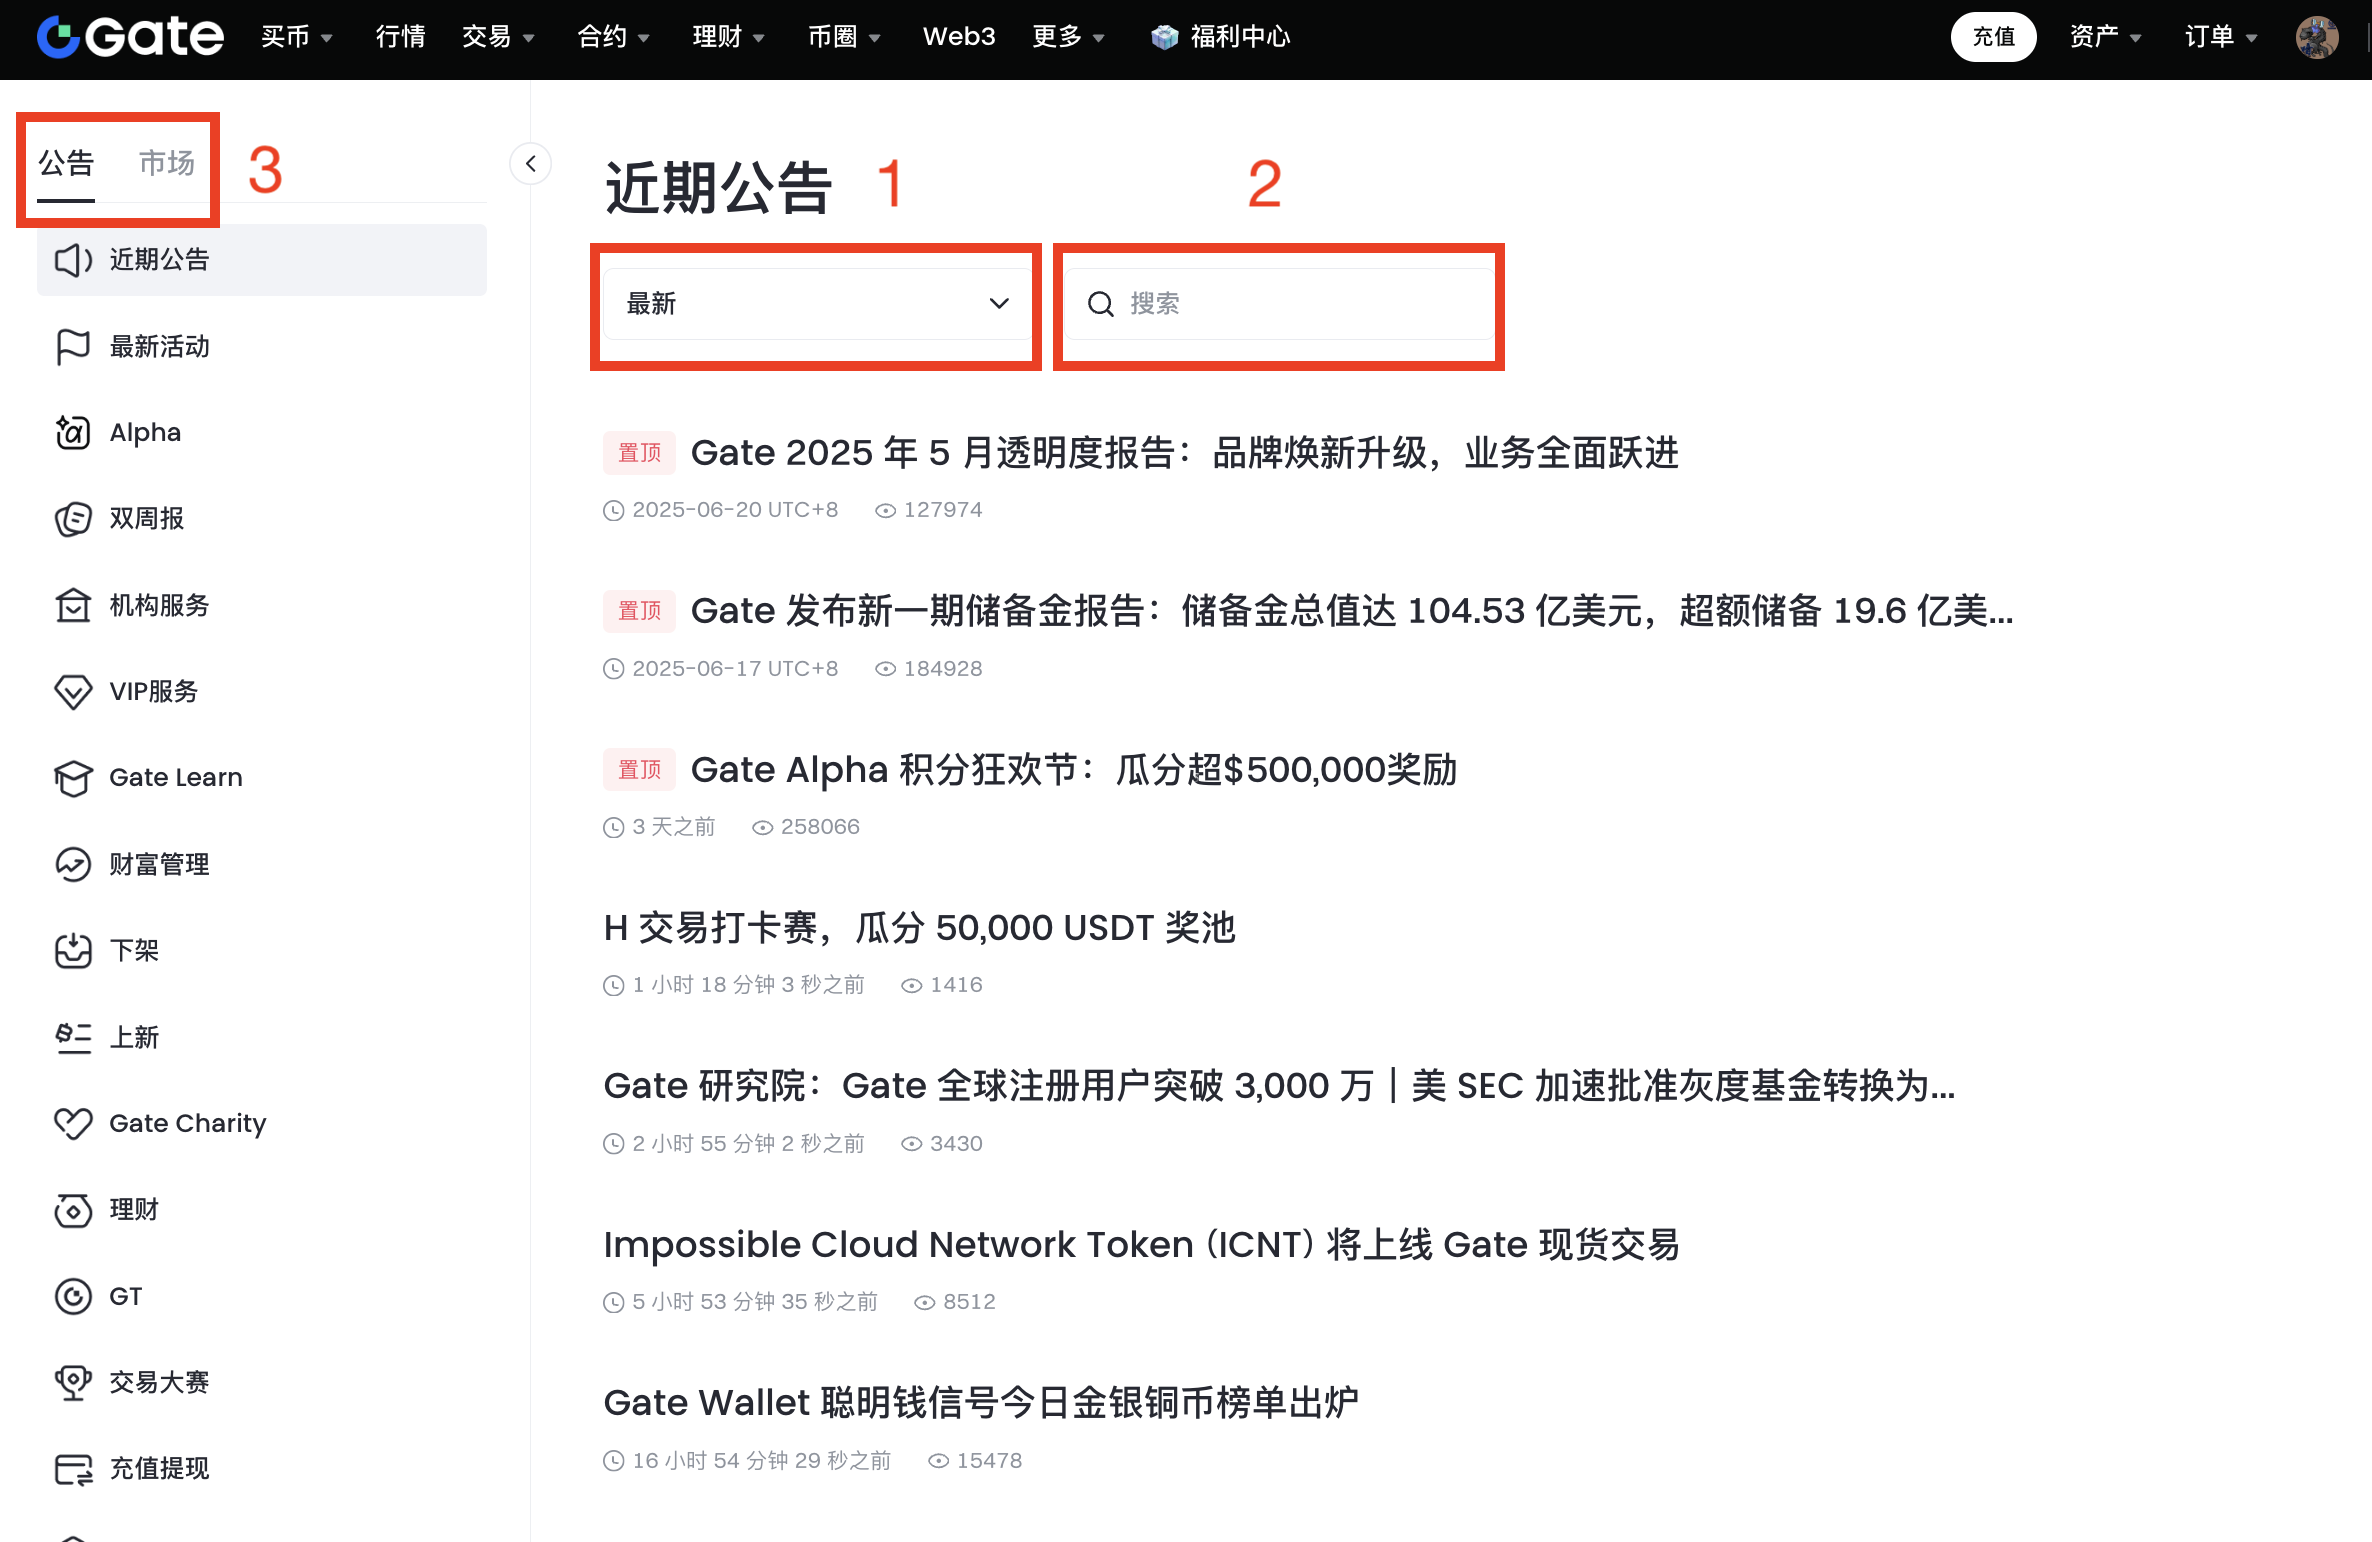Select 最新活动 in the sidebar
The height and width of the screenshot is (1542, 2372).
159,347
